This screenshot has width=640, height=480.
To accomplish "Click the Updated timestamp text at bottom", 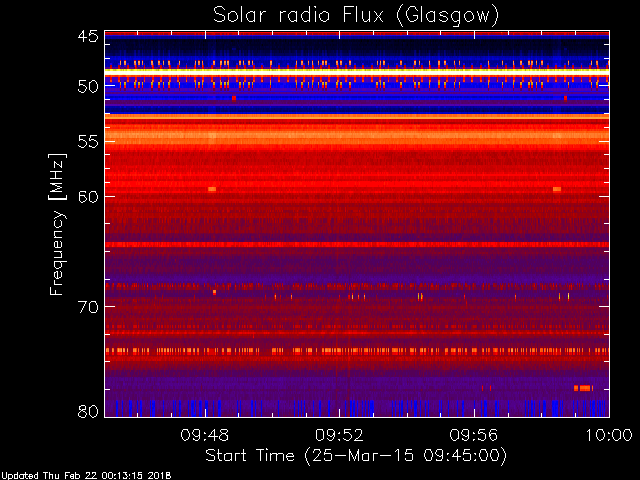I will pyautogui.click(x=86, y=476).
